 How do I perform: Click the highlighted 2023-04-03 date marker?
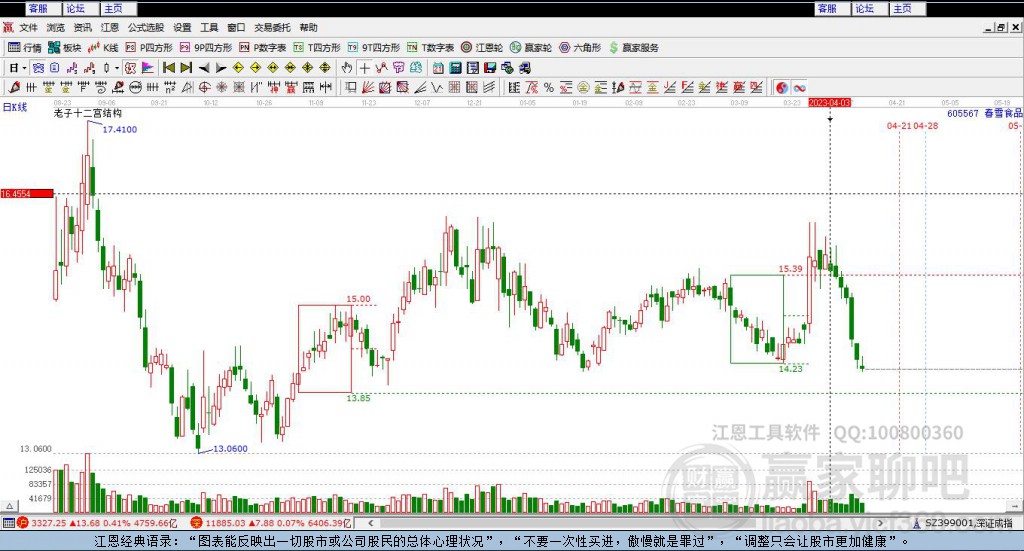click(829, 102)
